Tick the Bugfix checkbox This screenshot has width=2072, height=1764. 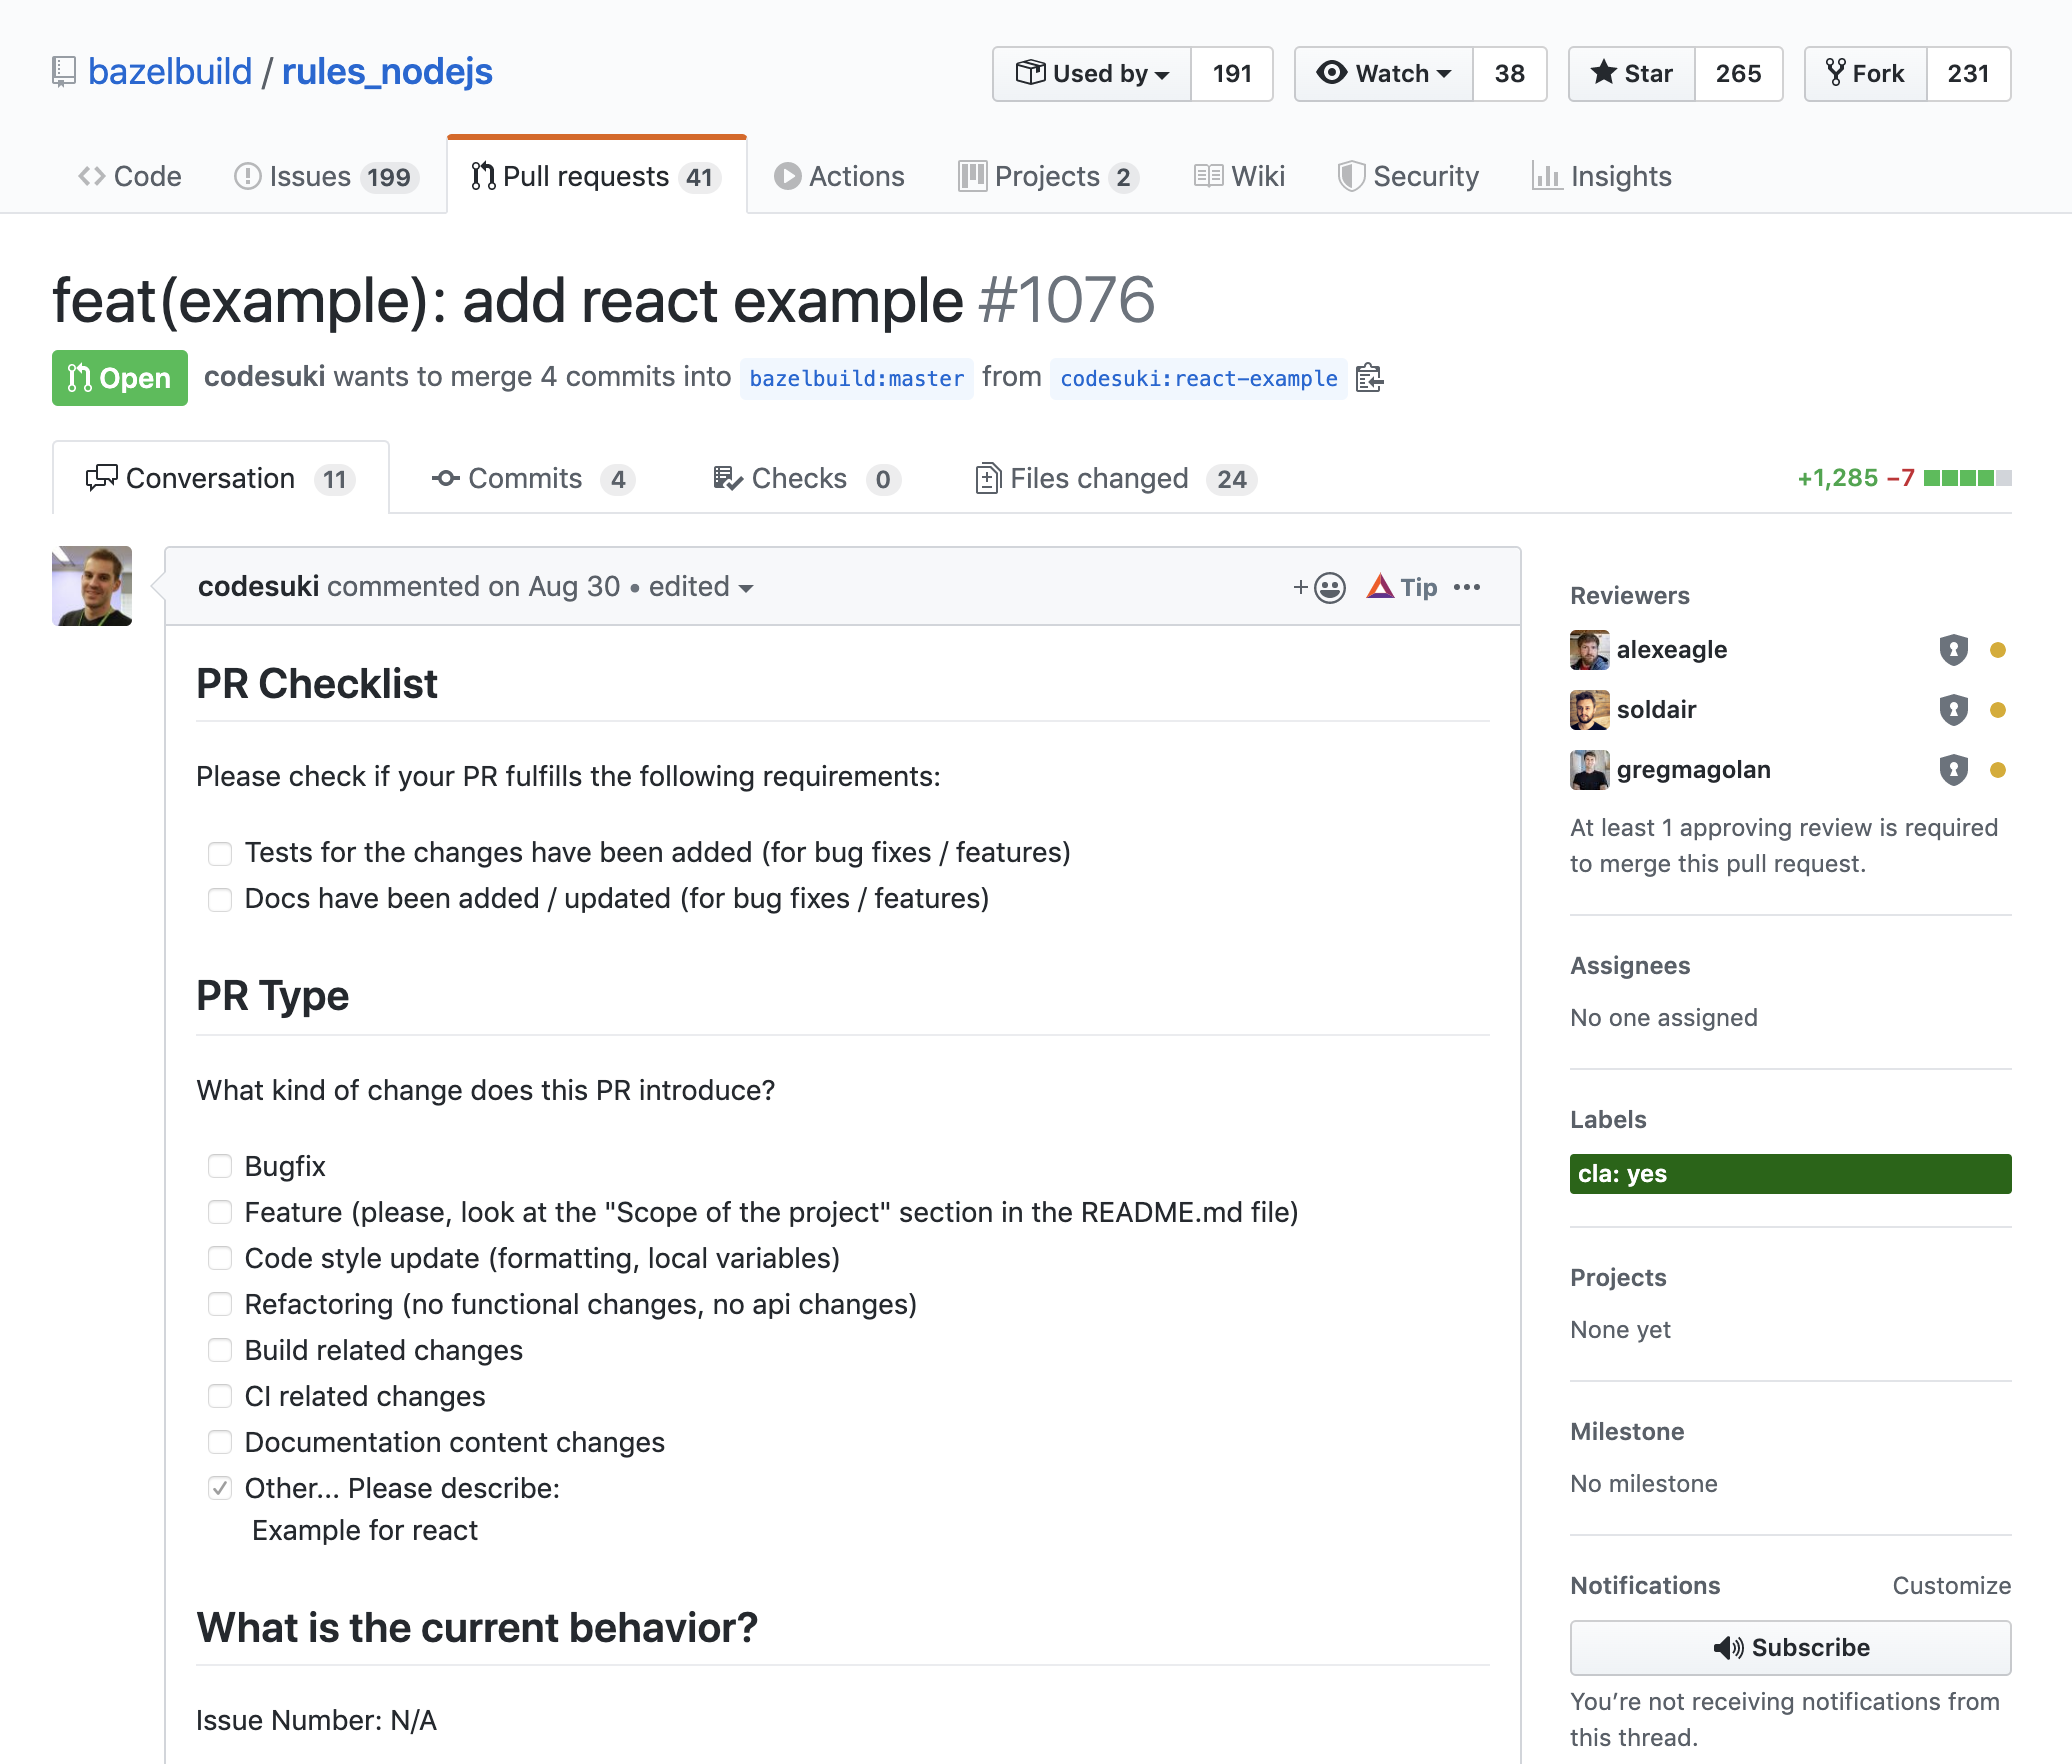(220, 1166)
